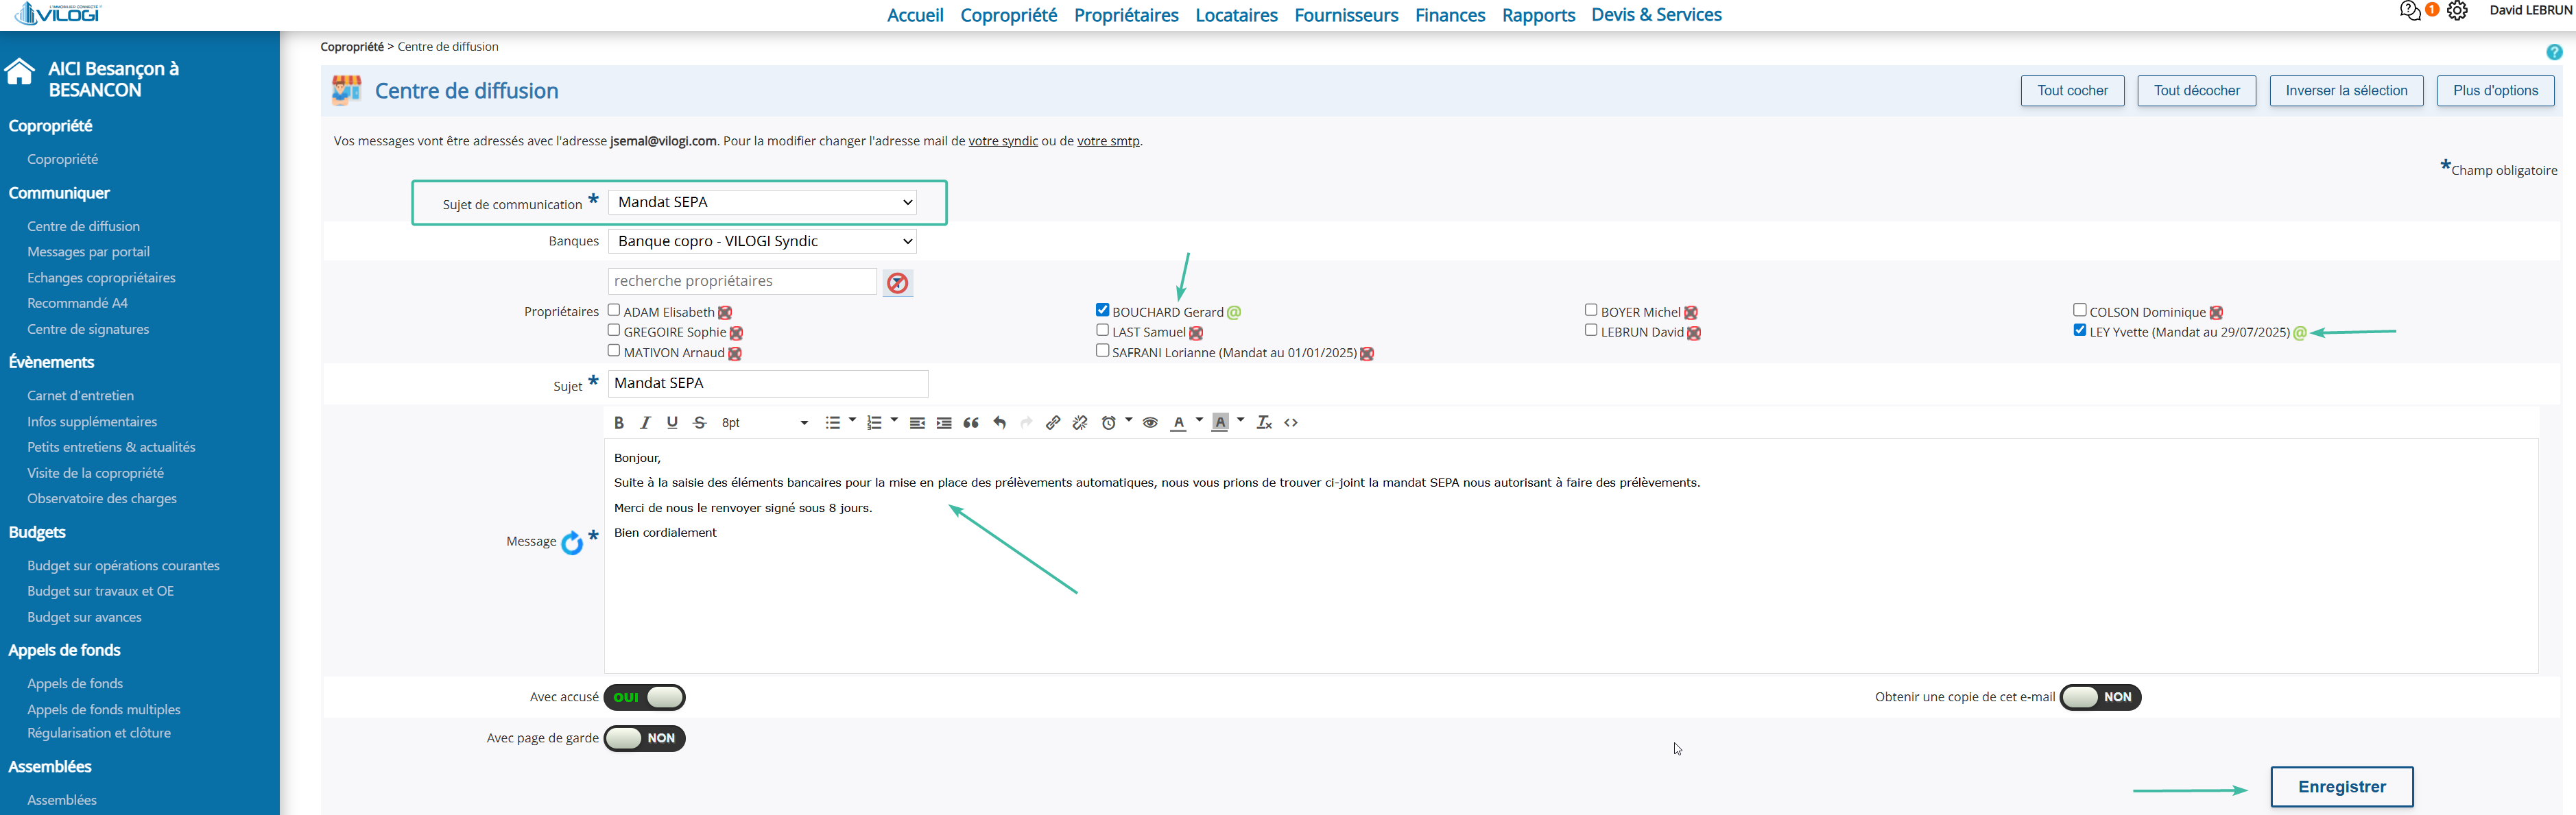Reset message with blue refresh icon

pyautogui.click(x=572, y=543)
